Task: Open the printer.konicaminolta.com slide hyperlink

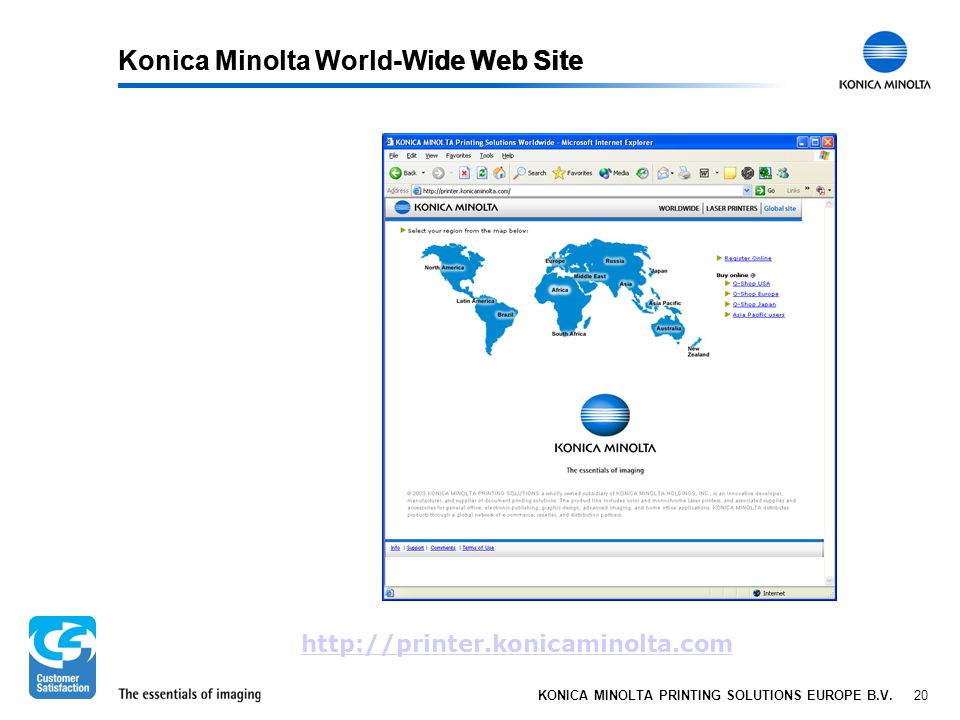Action: [x=517, y=644]
